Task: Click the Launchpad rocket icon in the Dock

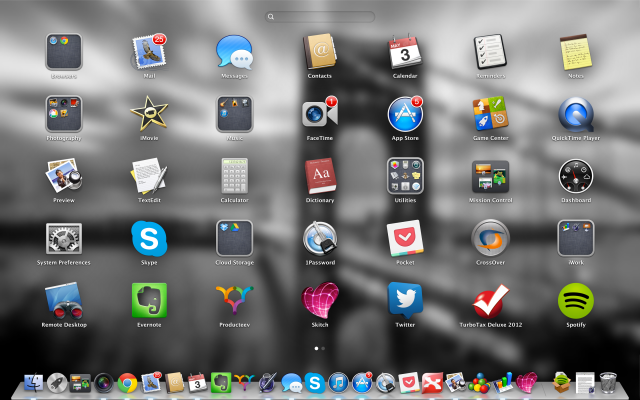Action: (57, 383)
